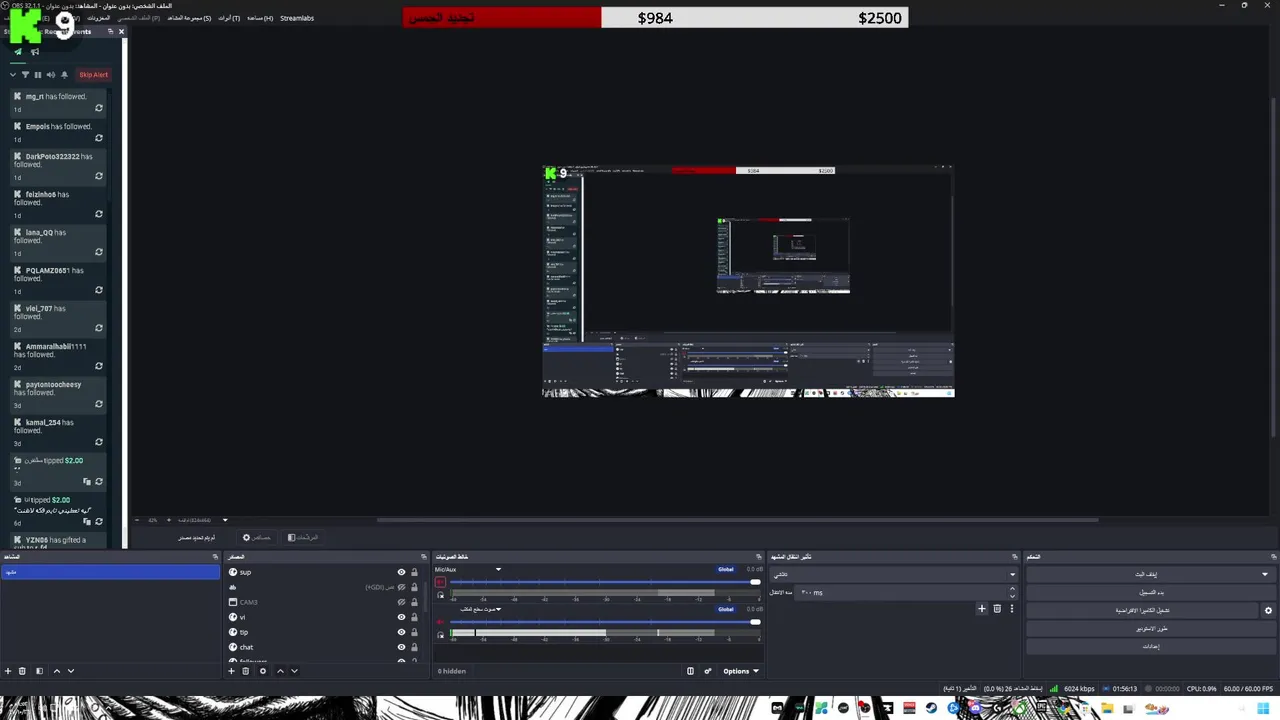Move source down arrow in Sources panel
Viewport: 1280px width, 720px height.
click(294, 671)
